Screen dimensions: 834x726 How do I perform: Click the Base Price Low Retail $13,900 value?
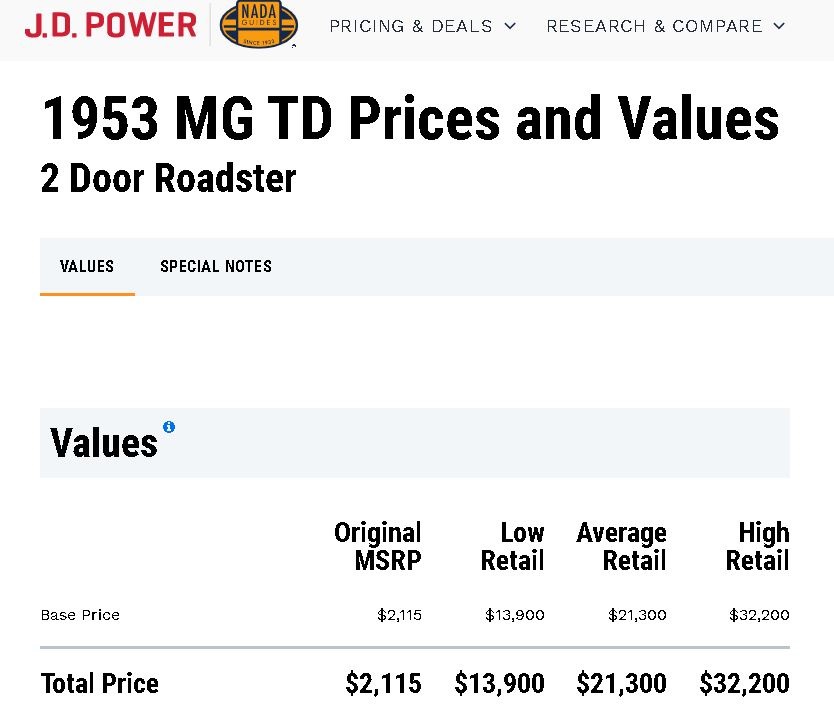[515, 615]
